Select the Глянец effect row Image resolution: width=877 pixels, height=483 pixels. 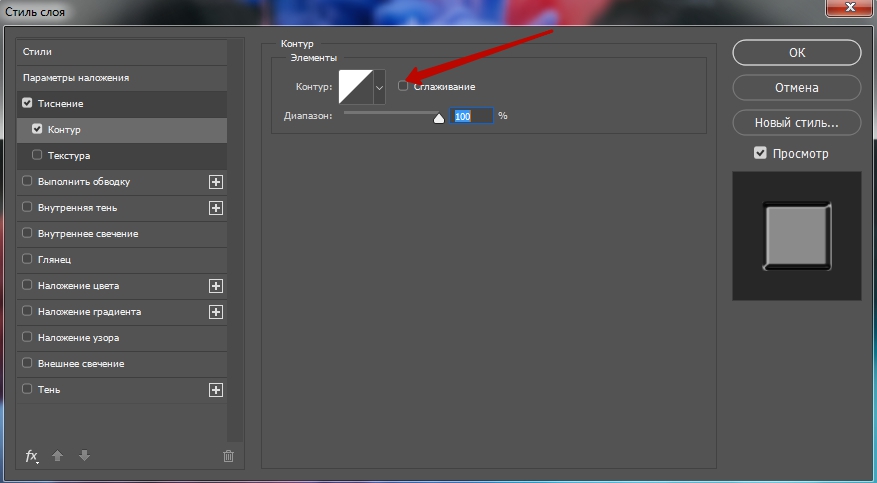coord(122,259)
